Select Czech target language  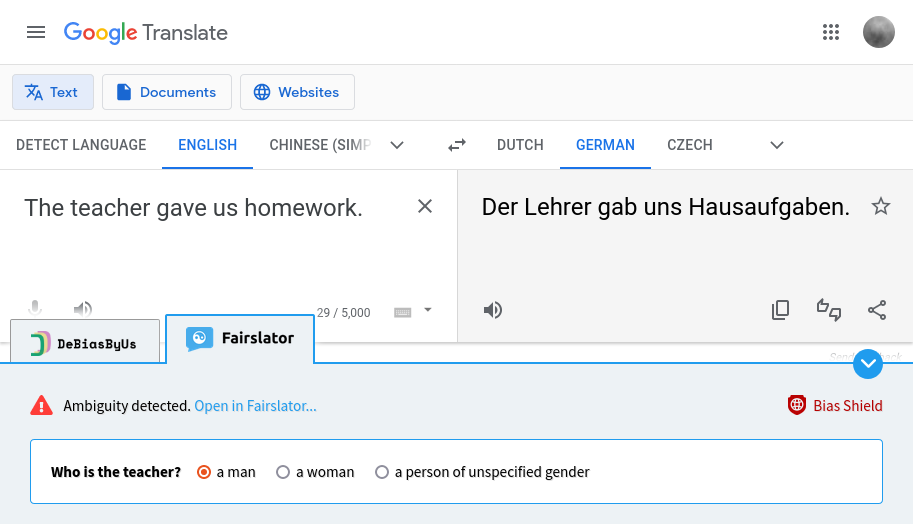point(689,145)
